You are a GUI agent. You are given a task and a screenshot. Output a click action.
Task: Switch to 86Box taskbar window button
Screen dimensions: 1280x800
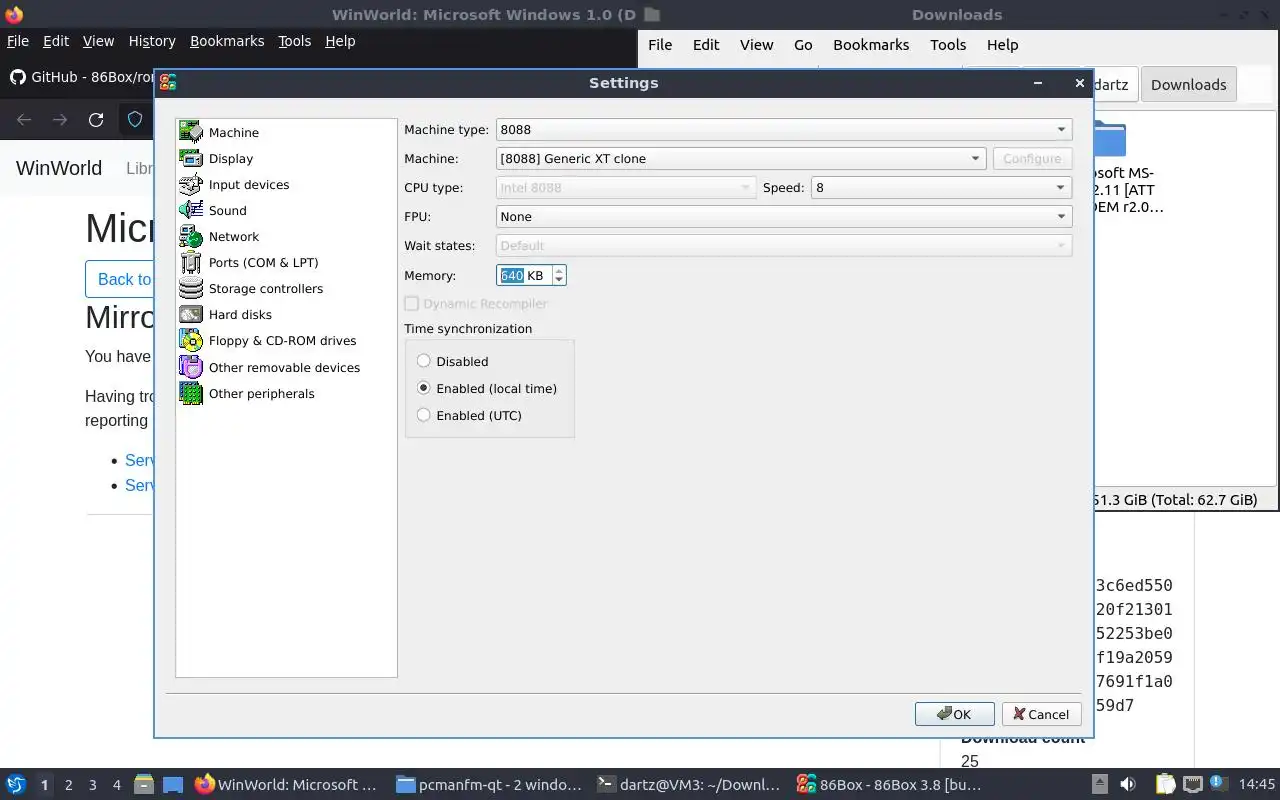888,785
